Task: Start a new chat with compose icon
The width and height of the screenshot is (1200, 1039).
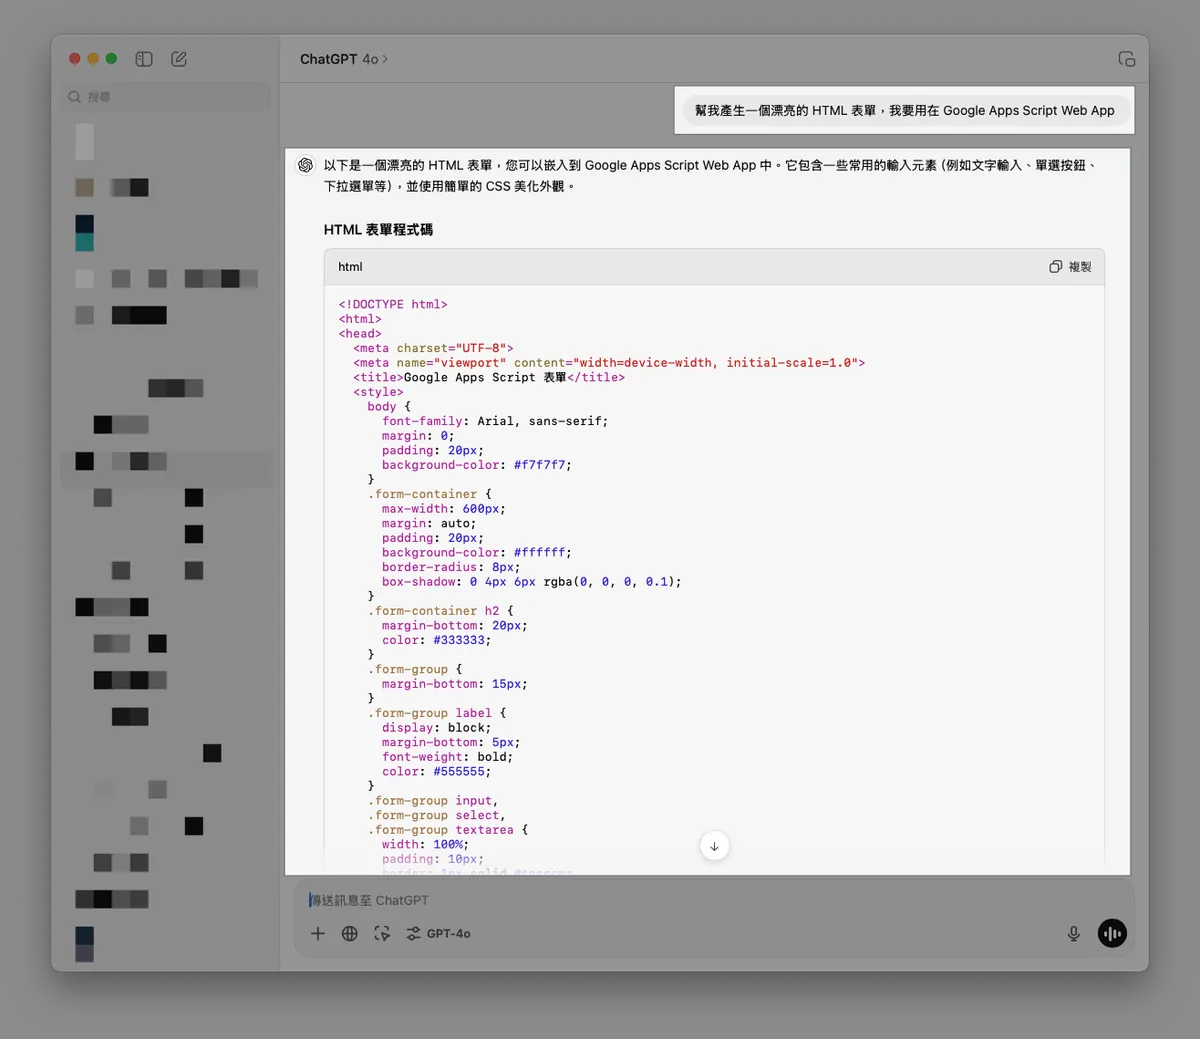Action: pos(179,59)
